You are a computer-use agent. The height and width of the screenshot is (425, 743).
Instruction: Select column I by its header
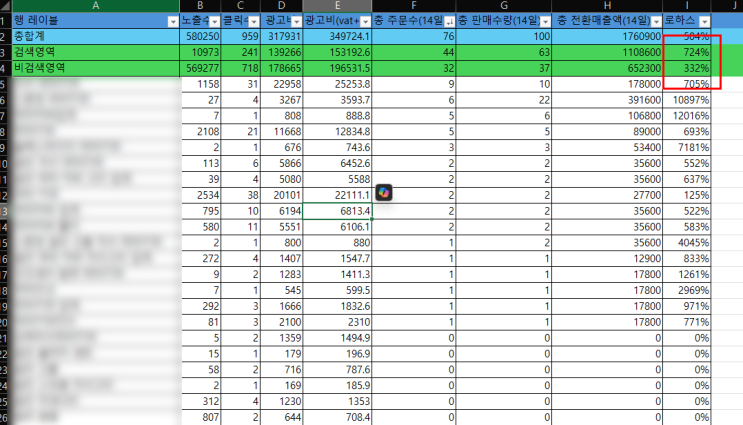coord(687,6)
